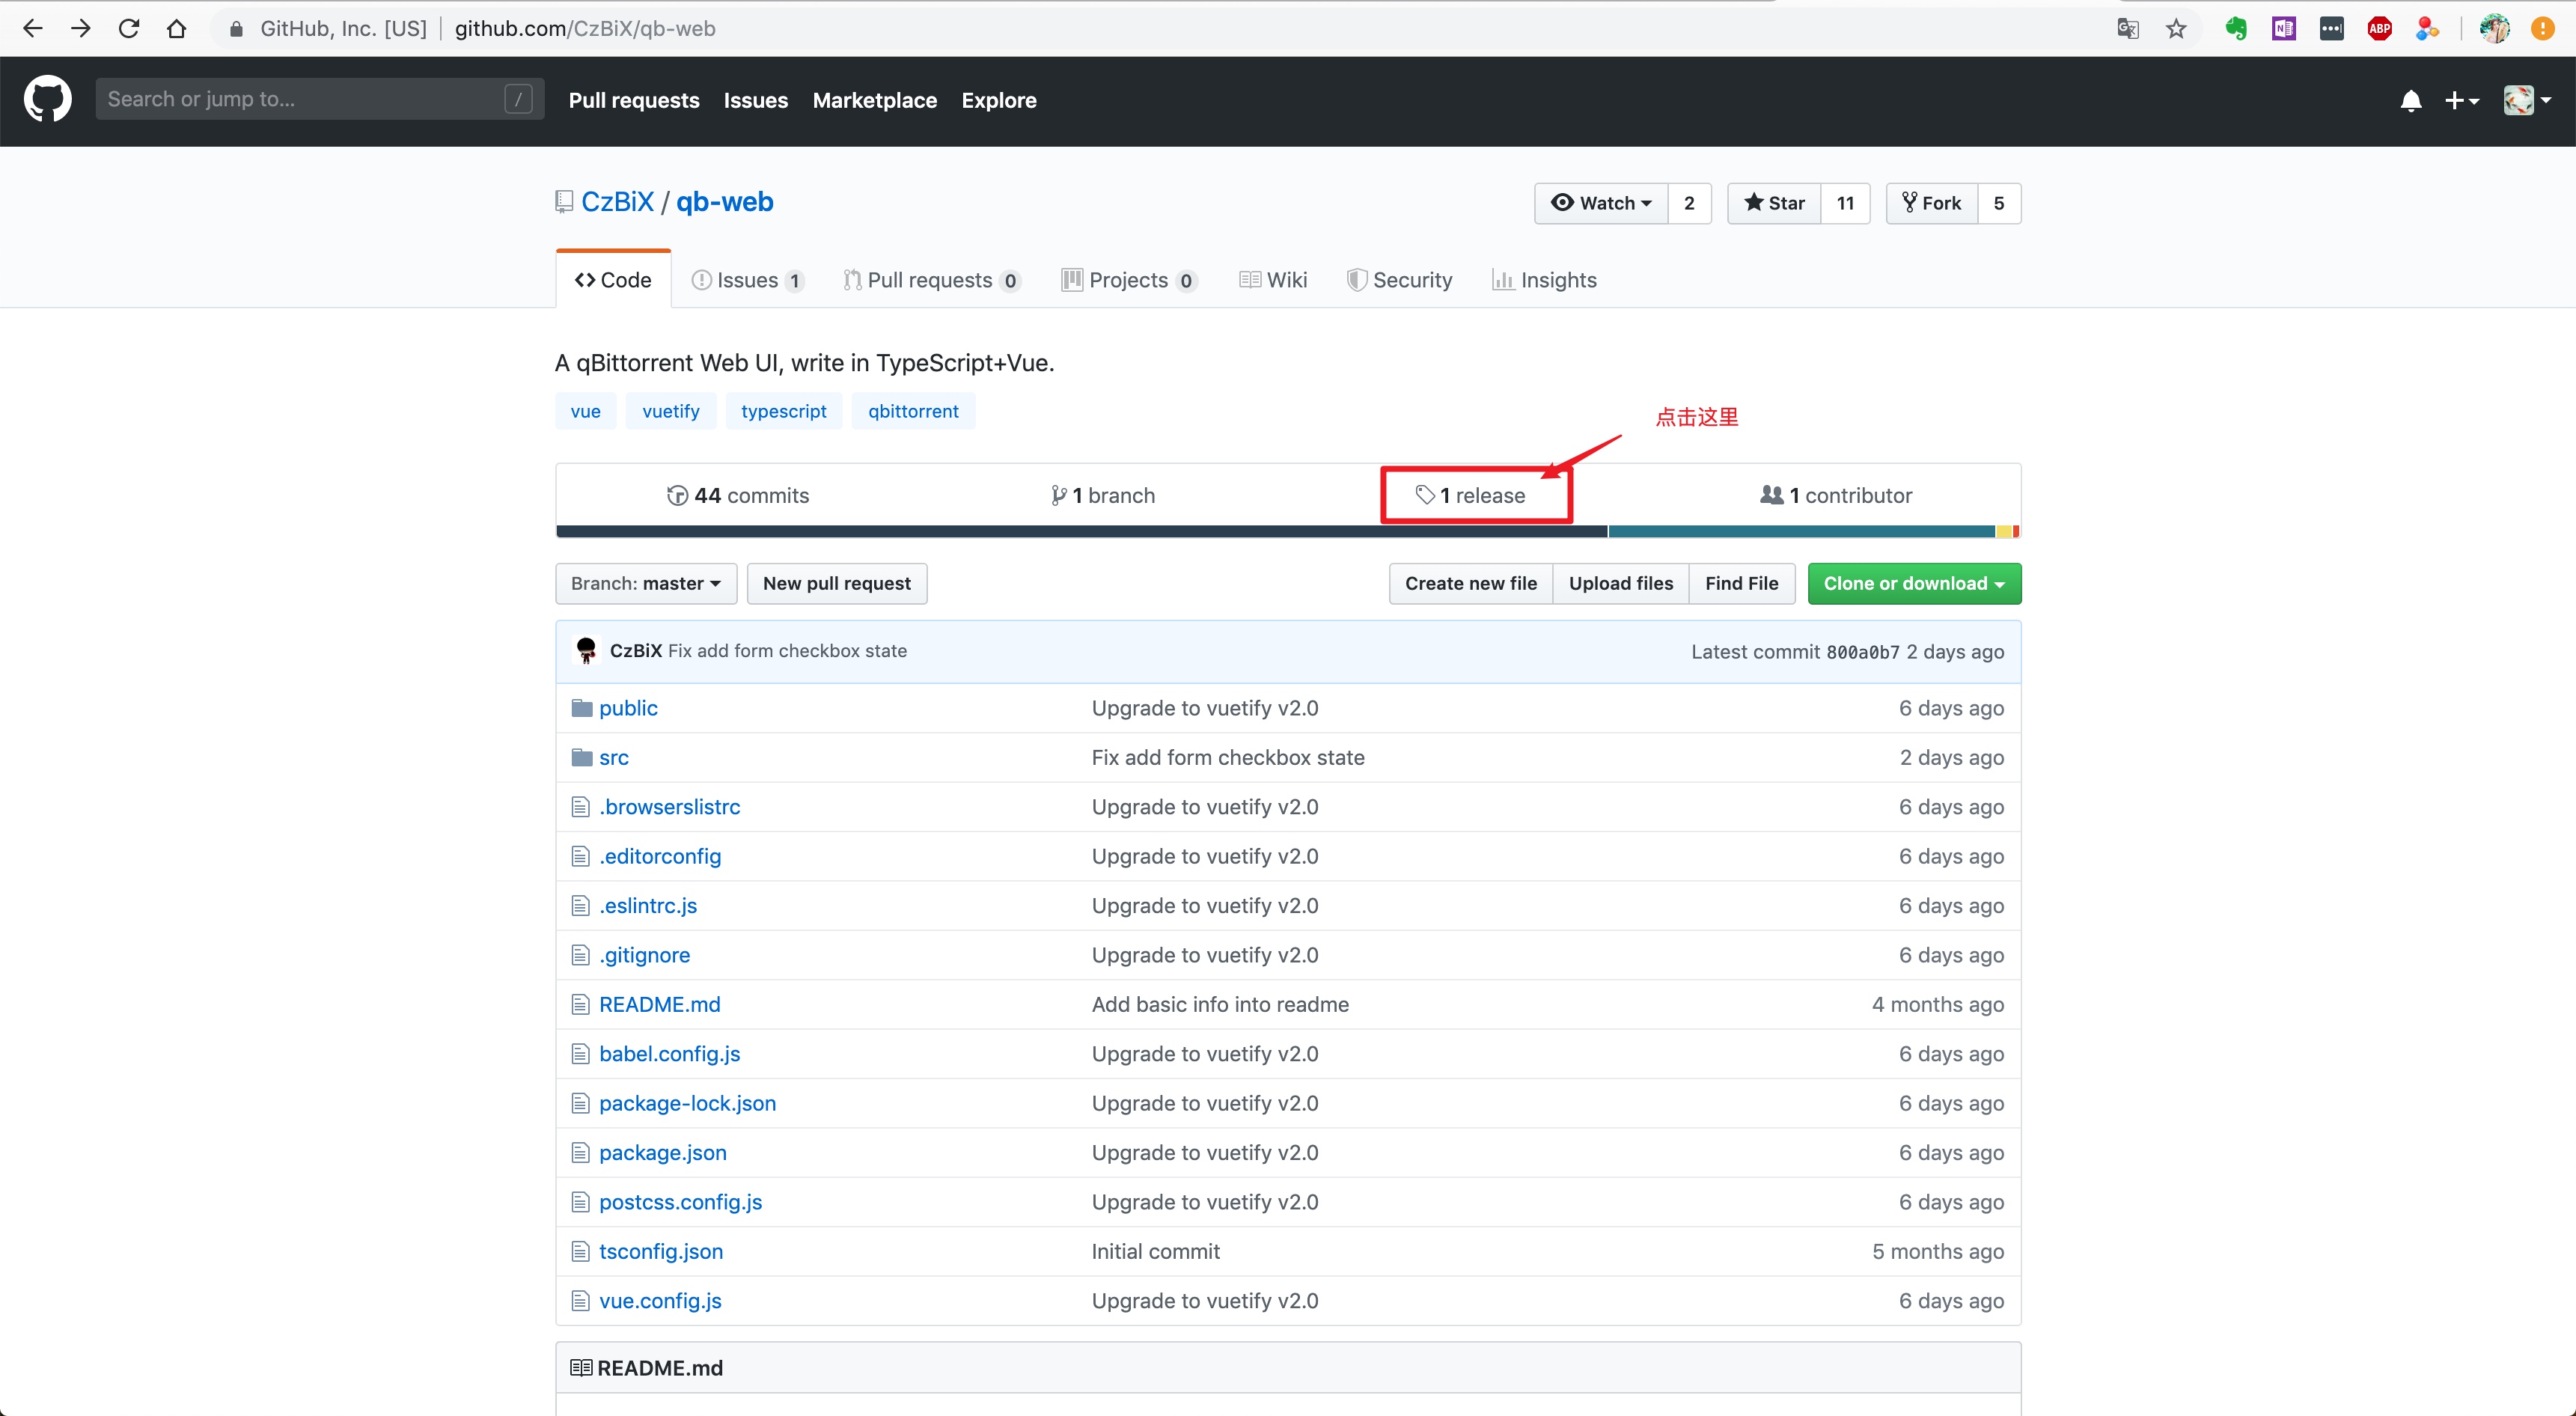Open the Insights tab
Screen dimensions: 2576x1416
click(x=1545, y=281)
